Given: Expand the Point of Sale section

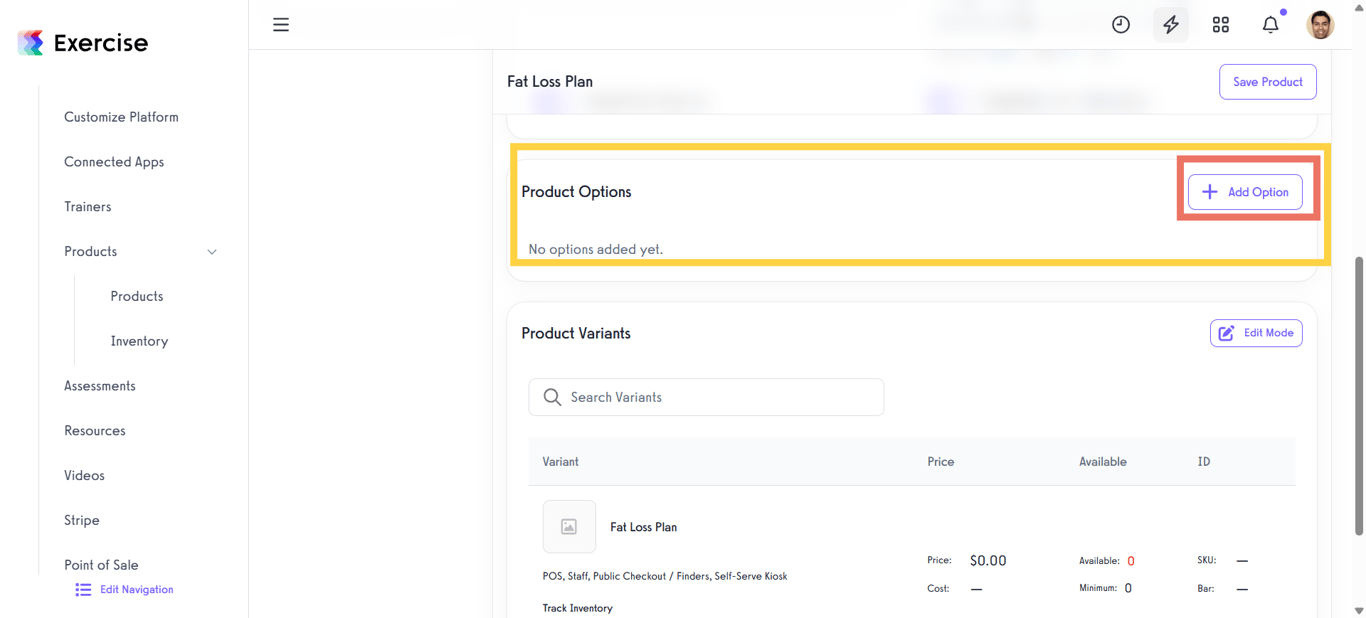Looking at the screenshot, I should point(101,564).
